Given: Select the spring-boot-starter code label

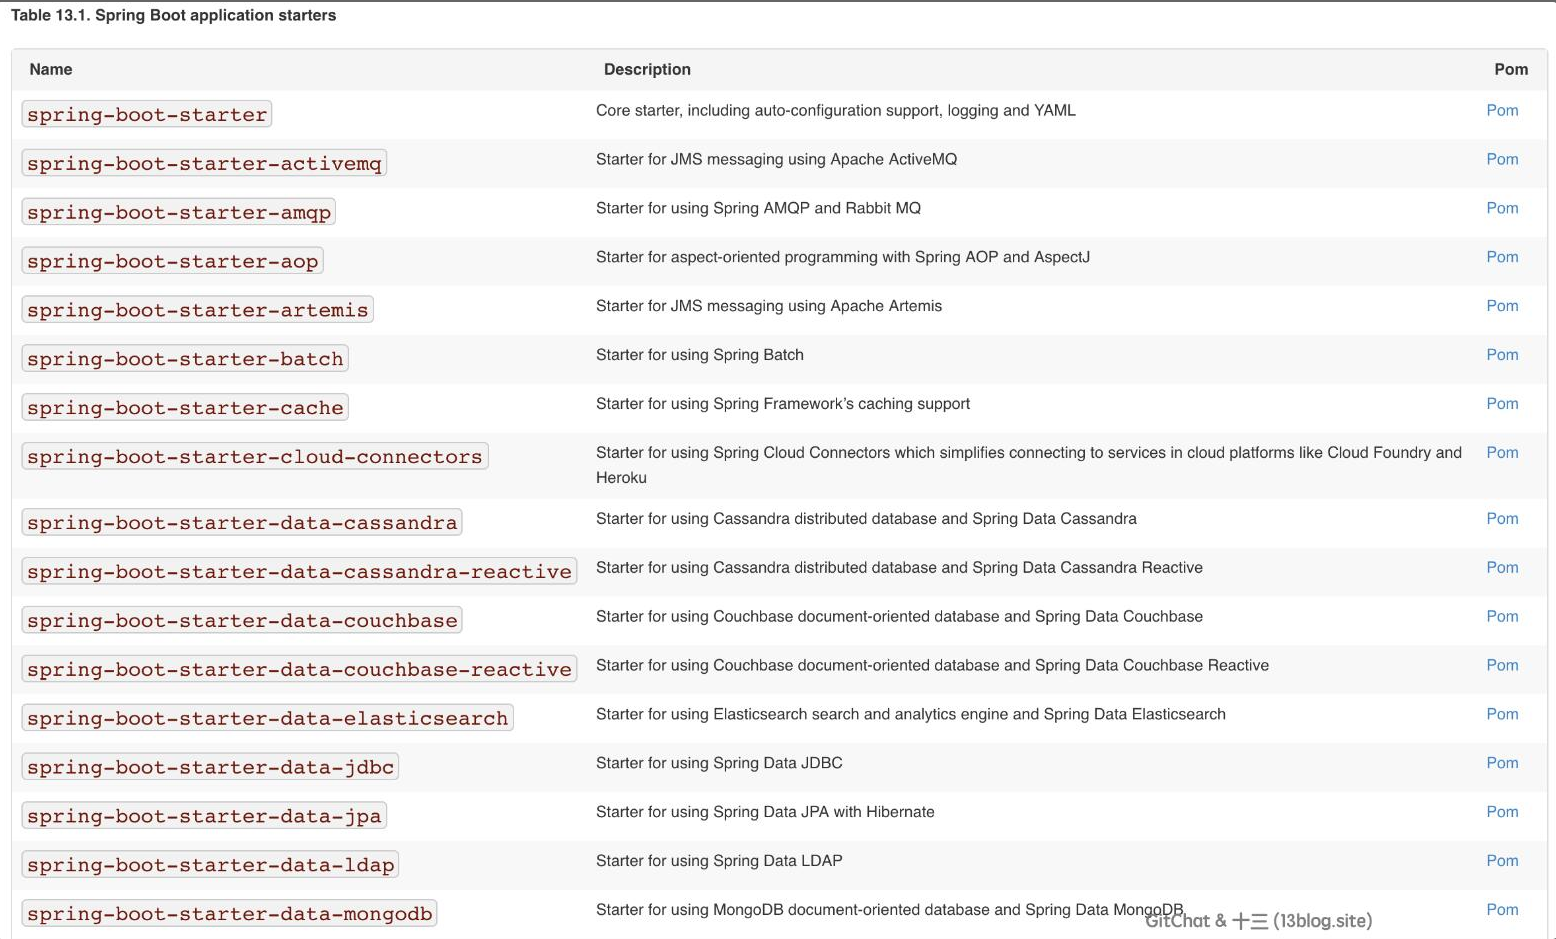Looking at the screenshot, I should pyautogui.click(x=147, y=115).
